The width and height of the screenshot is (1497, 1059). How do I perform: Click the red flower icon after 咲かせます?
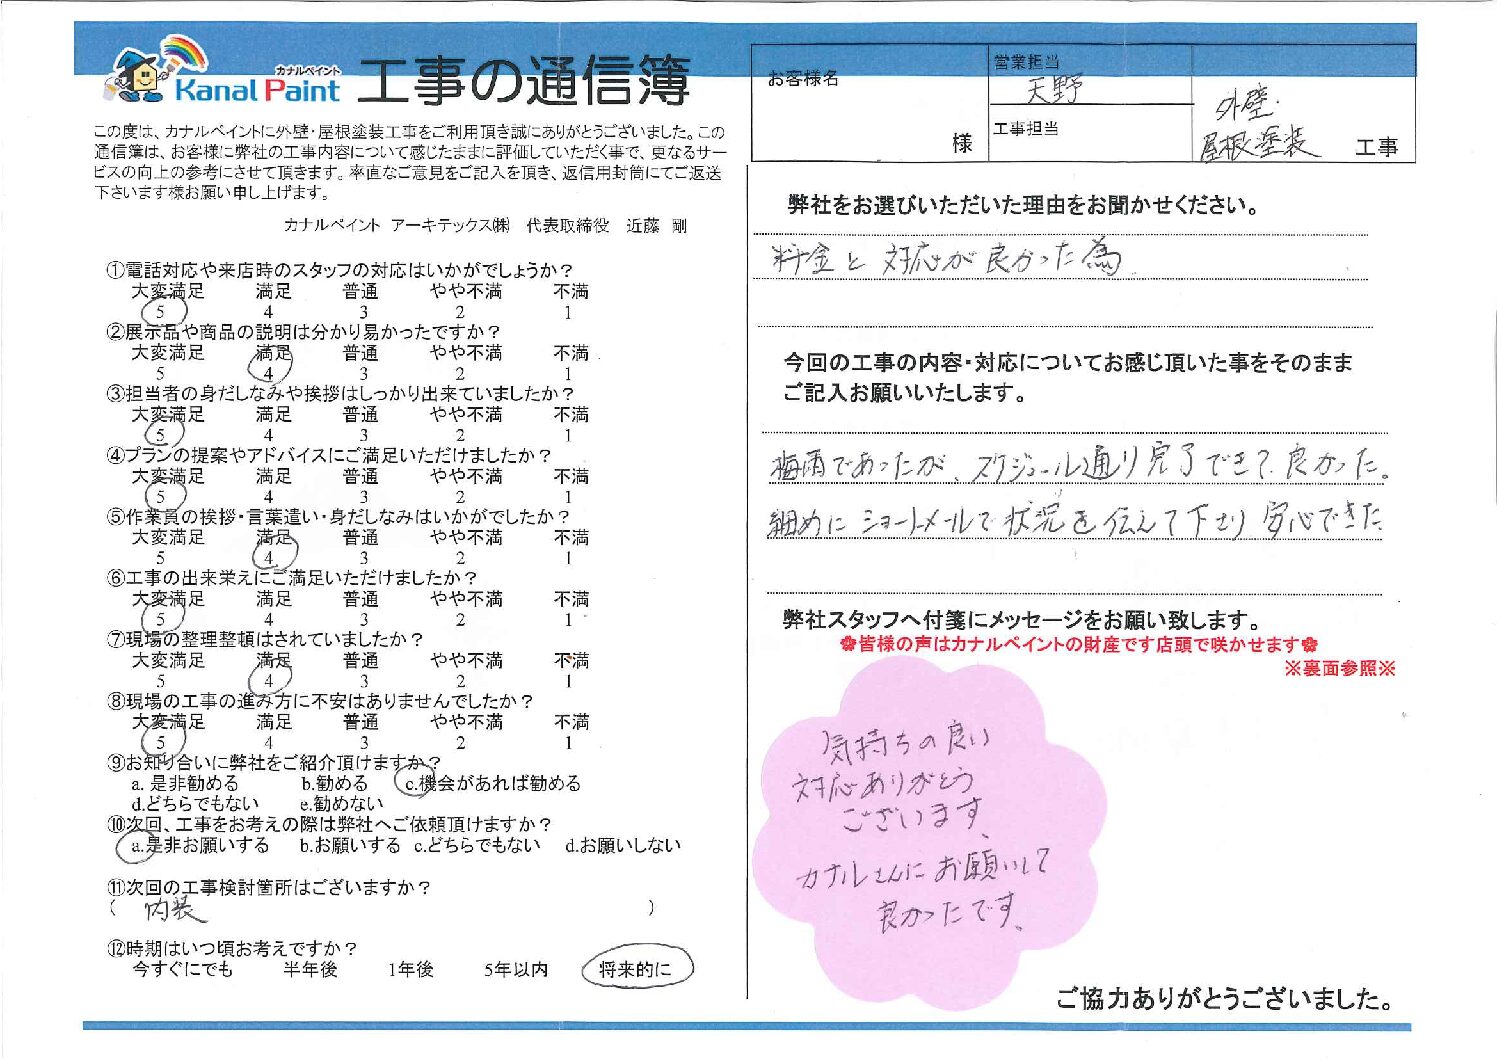pyautogui.click(x=1310, y=645)
